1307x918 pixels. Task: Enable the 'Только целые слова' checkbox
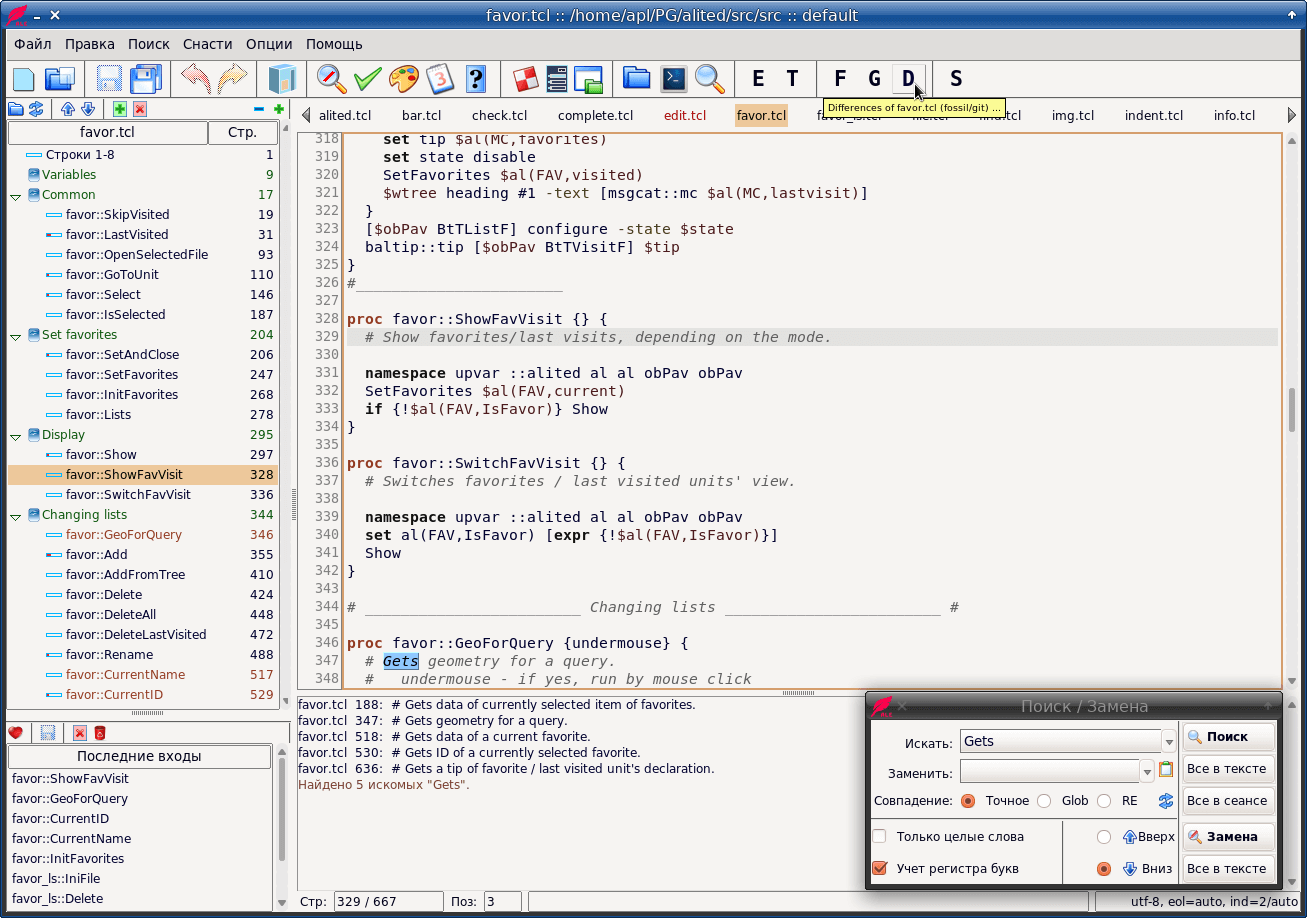pyautogui.click(x=880, y=837)
